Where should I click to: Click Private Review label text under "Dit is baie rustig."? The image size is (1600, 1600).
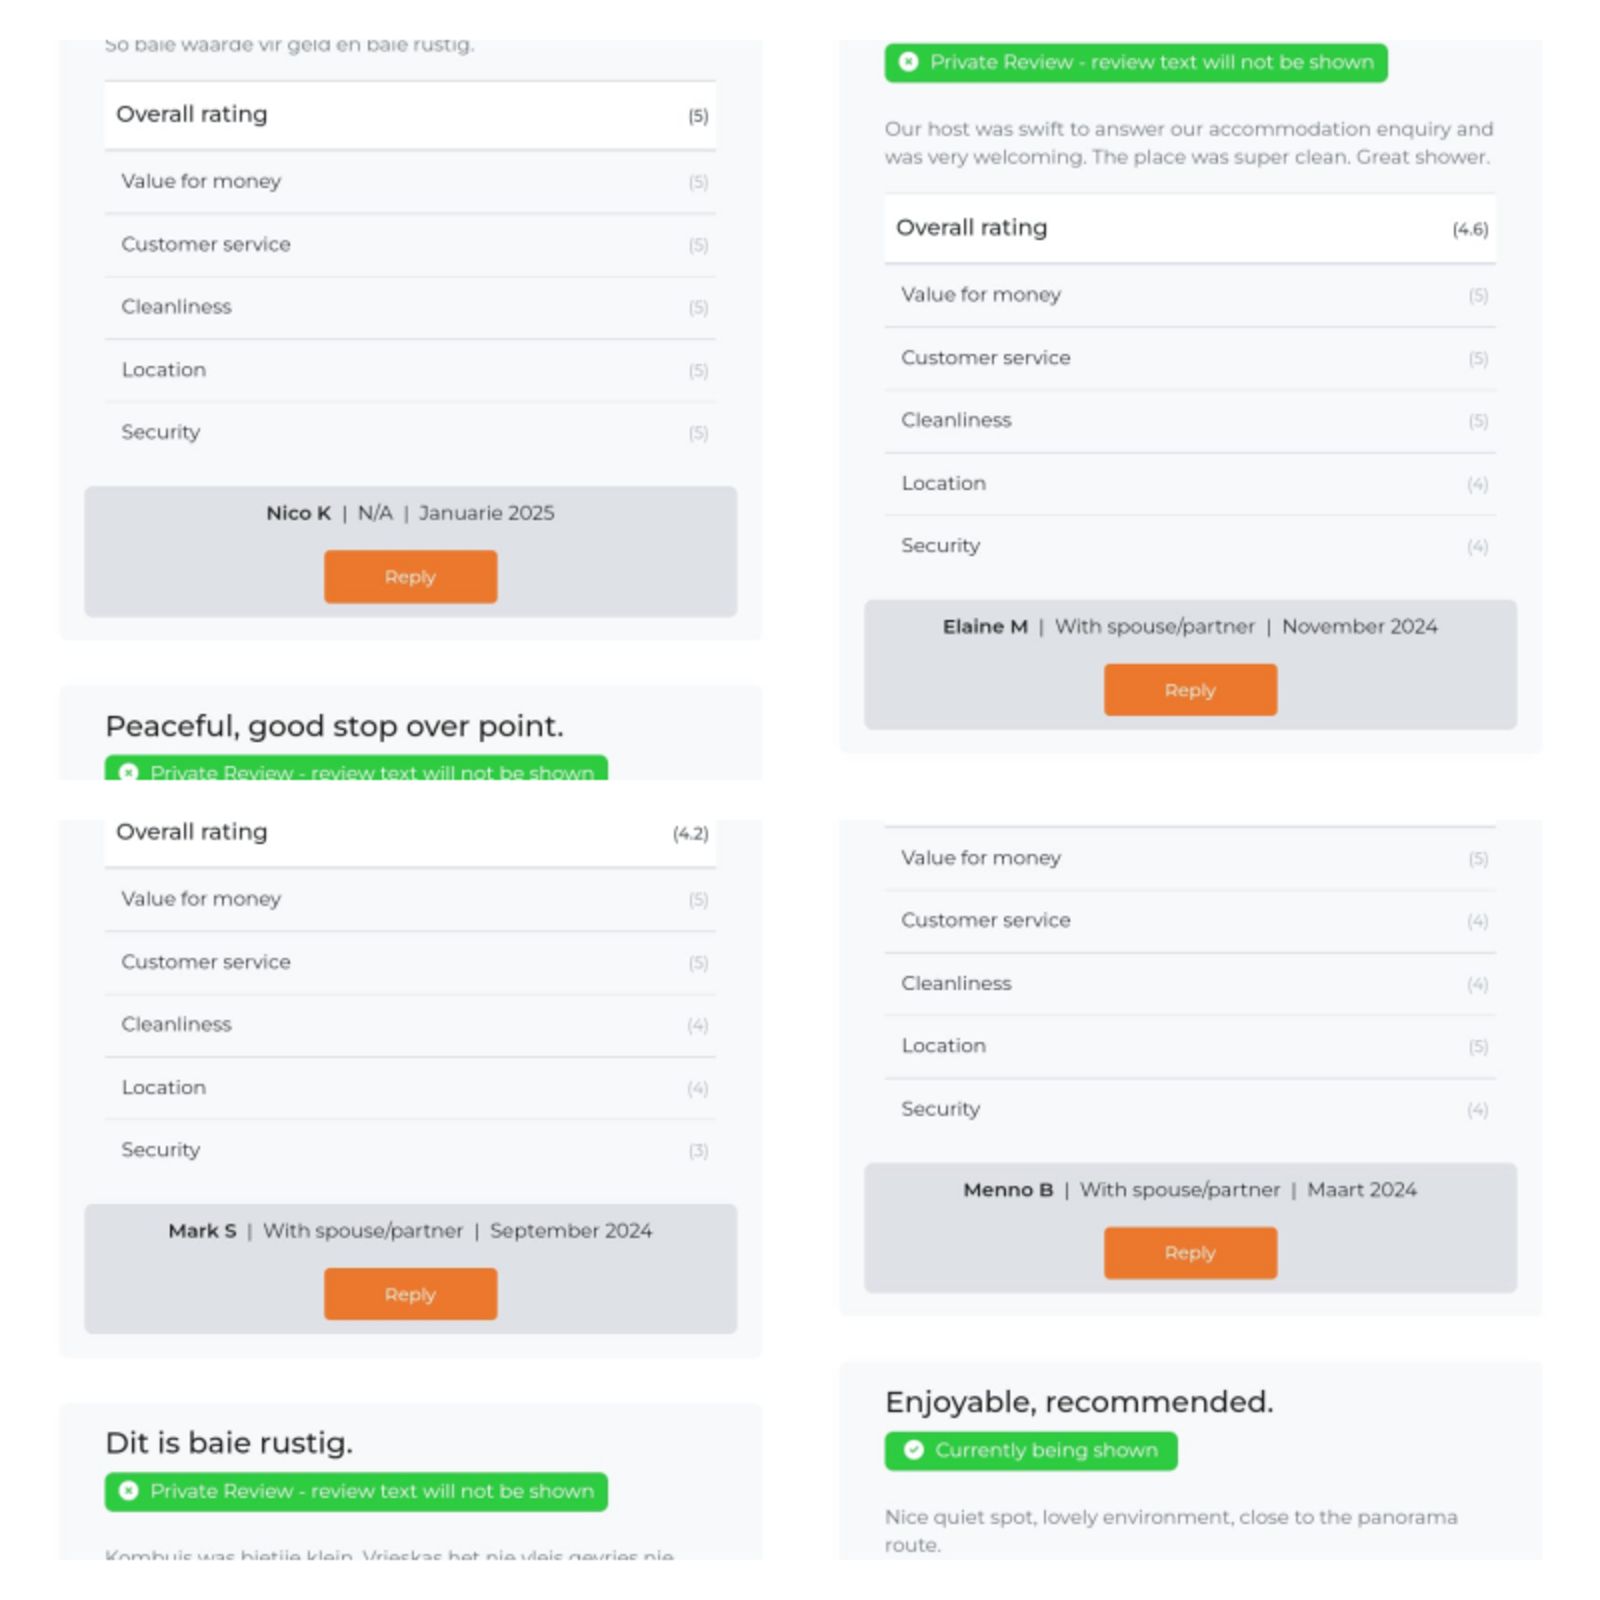[372, 1491]
